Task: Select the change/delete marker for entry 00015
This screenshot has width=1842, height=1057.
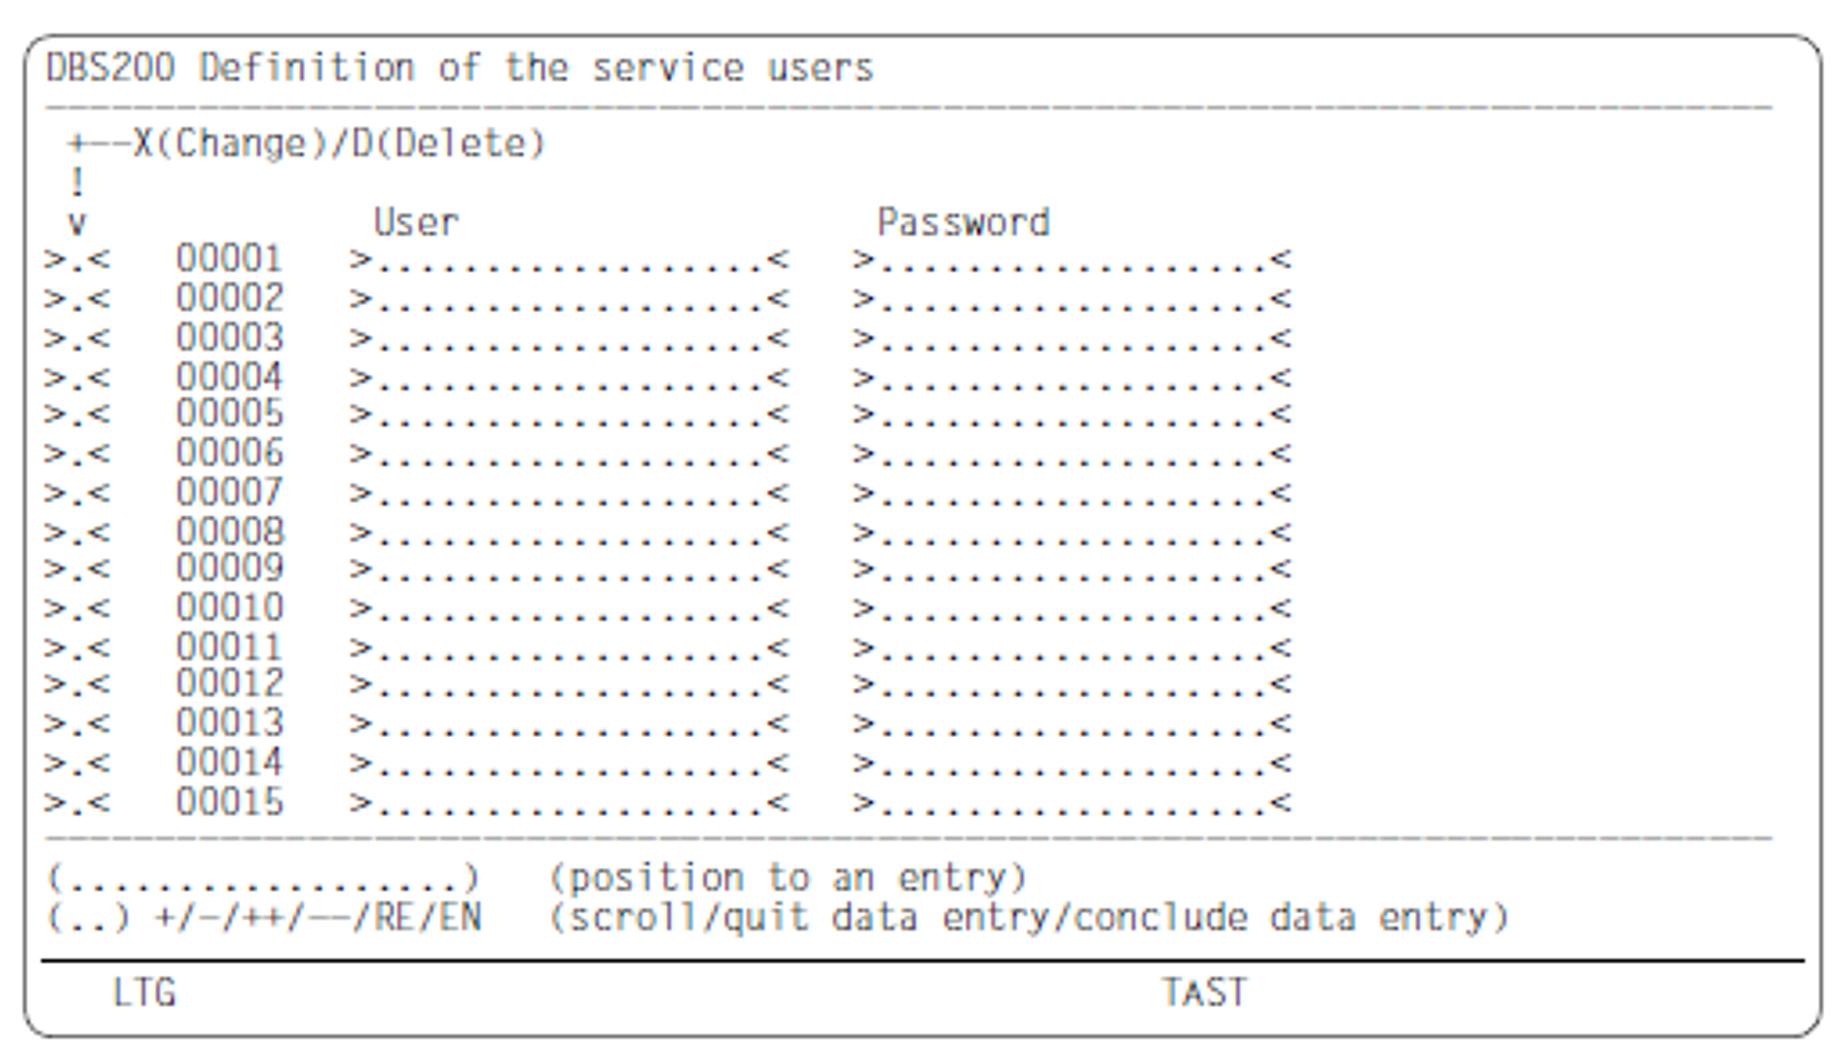Action: point(77,803)
